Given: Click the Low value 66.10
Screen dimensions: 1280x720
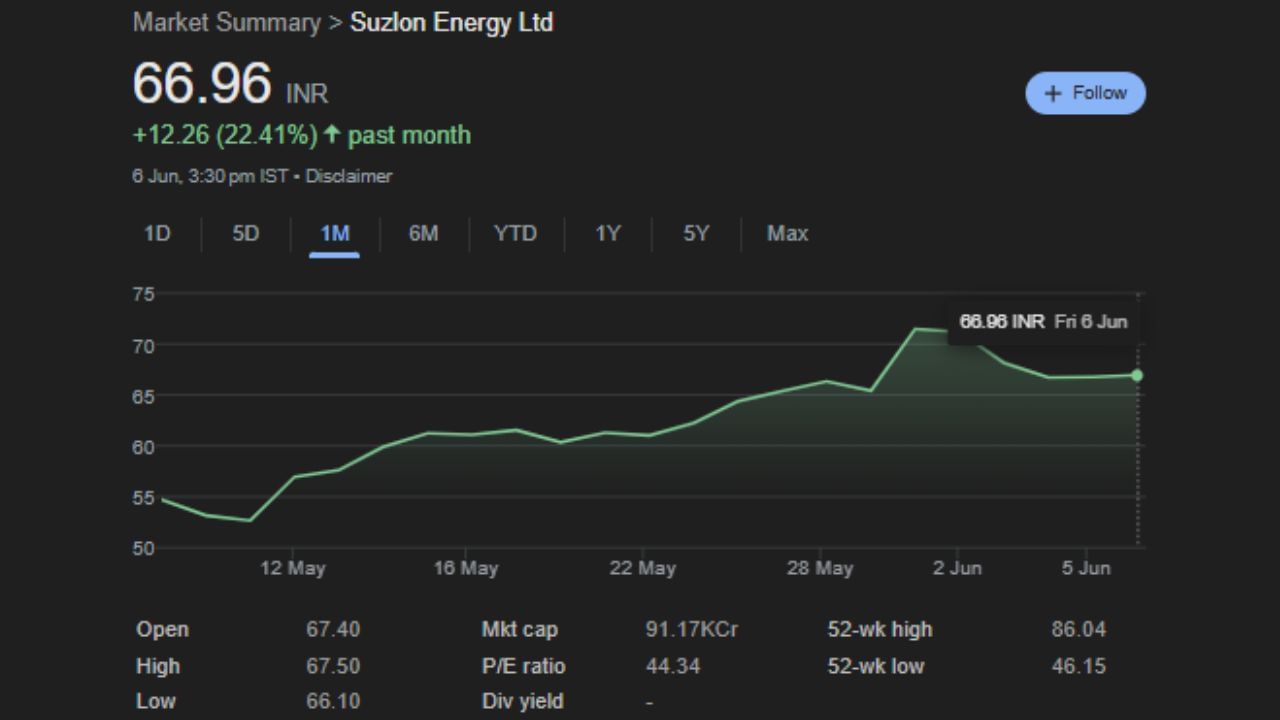Looking at the screenshot, I should tap(333, 702).
